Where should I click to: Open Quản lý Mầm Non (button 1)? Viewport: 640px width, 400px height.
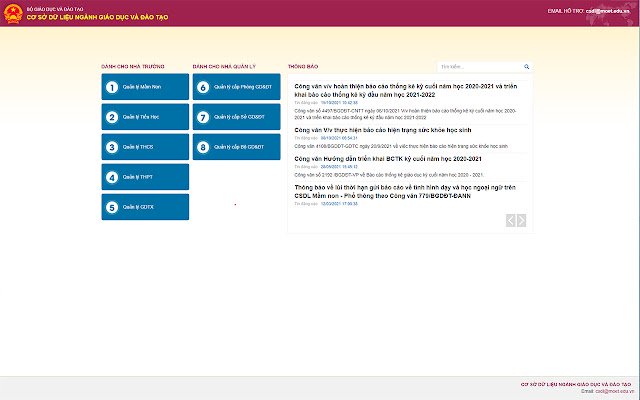(x=145, y=87)
